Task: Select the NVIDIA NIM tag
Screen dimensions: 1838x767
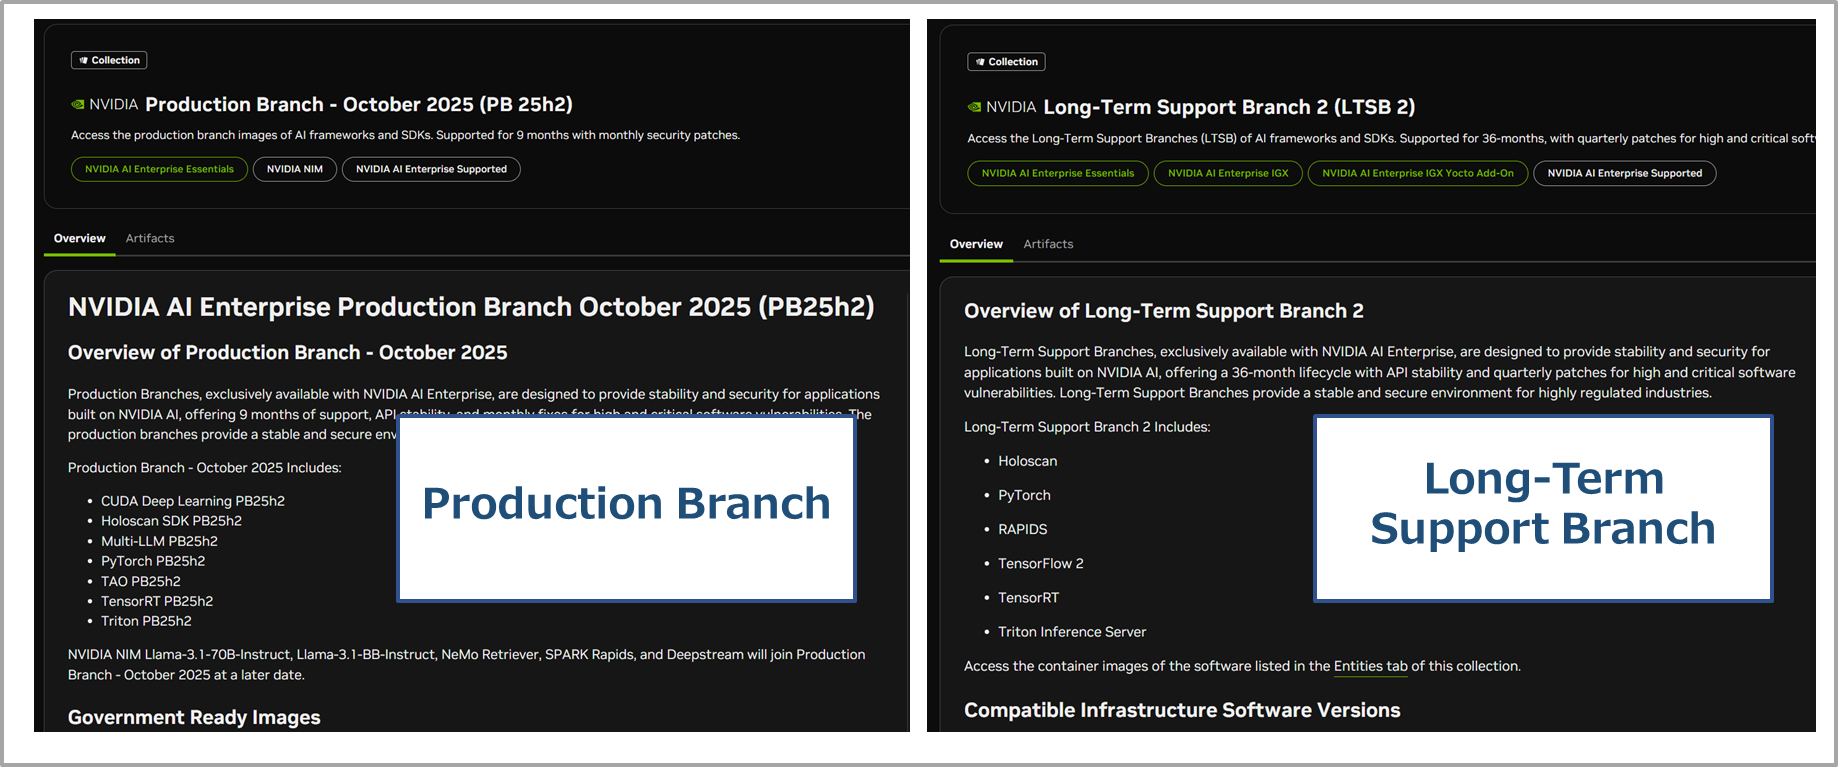Action: (294, 170)
